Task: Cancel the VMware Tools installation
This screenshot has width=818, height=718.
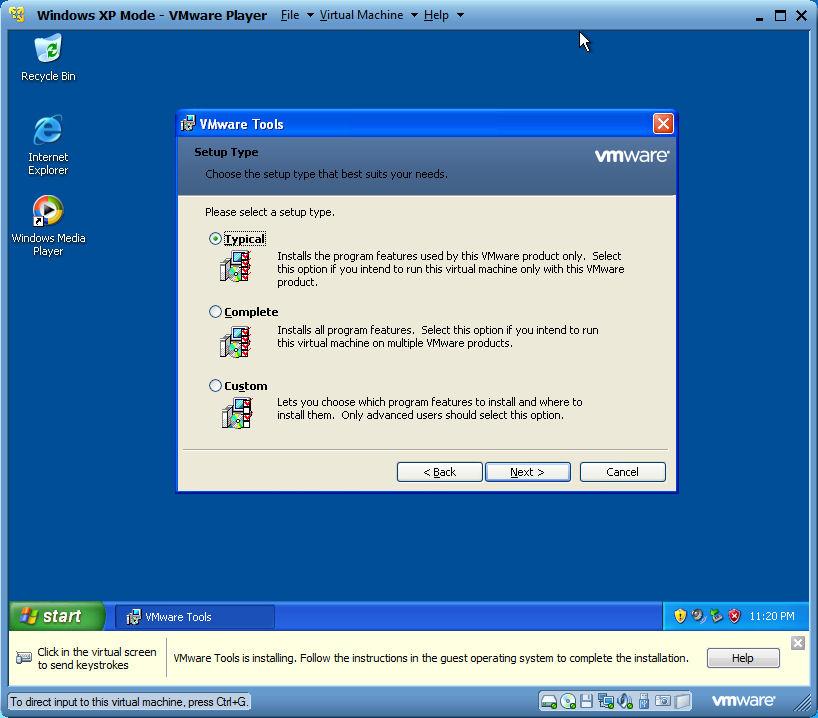Action: [622, 472]
